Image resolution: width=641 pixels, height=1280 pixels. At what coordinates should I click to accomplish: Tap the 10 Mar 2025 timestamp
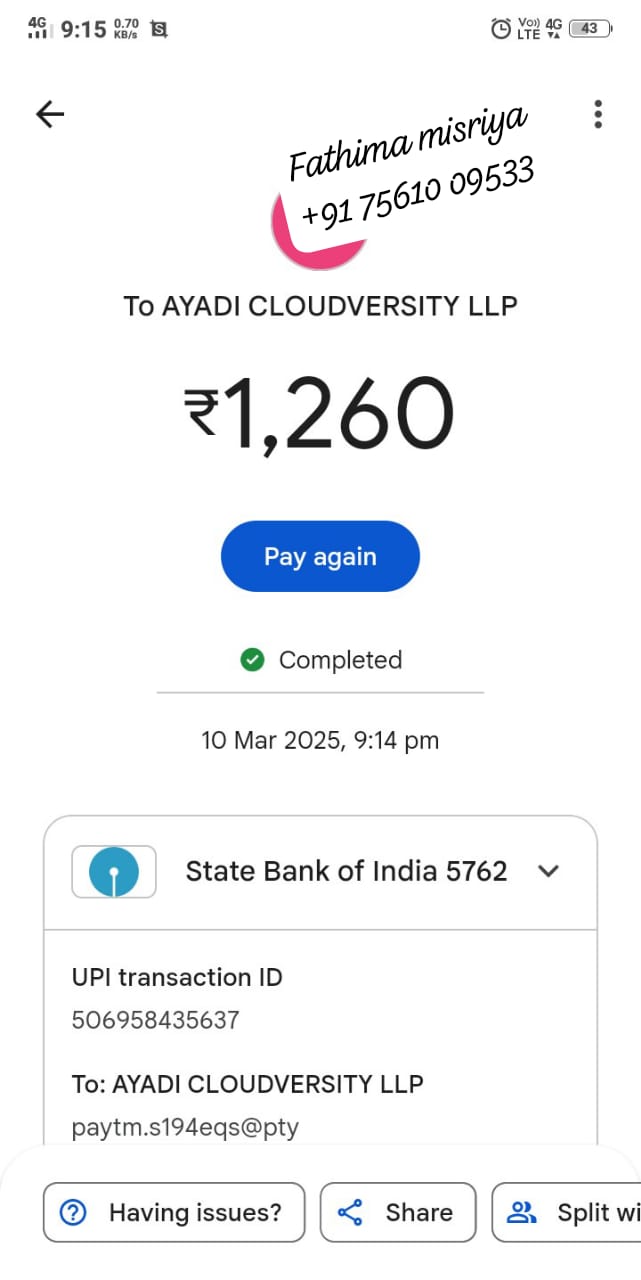(x=320, y=741)
